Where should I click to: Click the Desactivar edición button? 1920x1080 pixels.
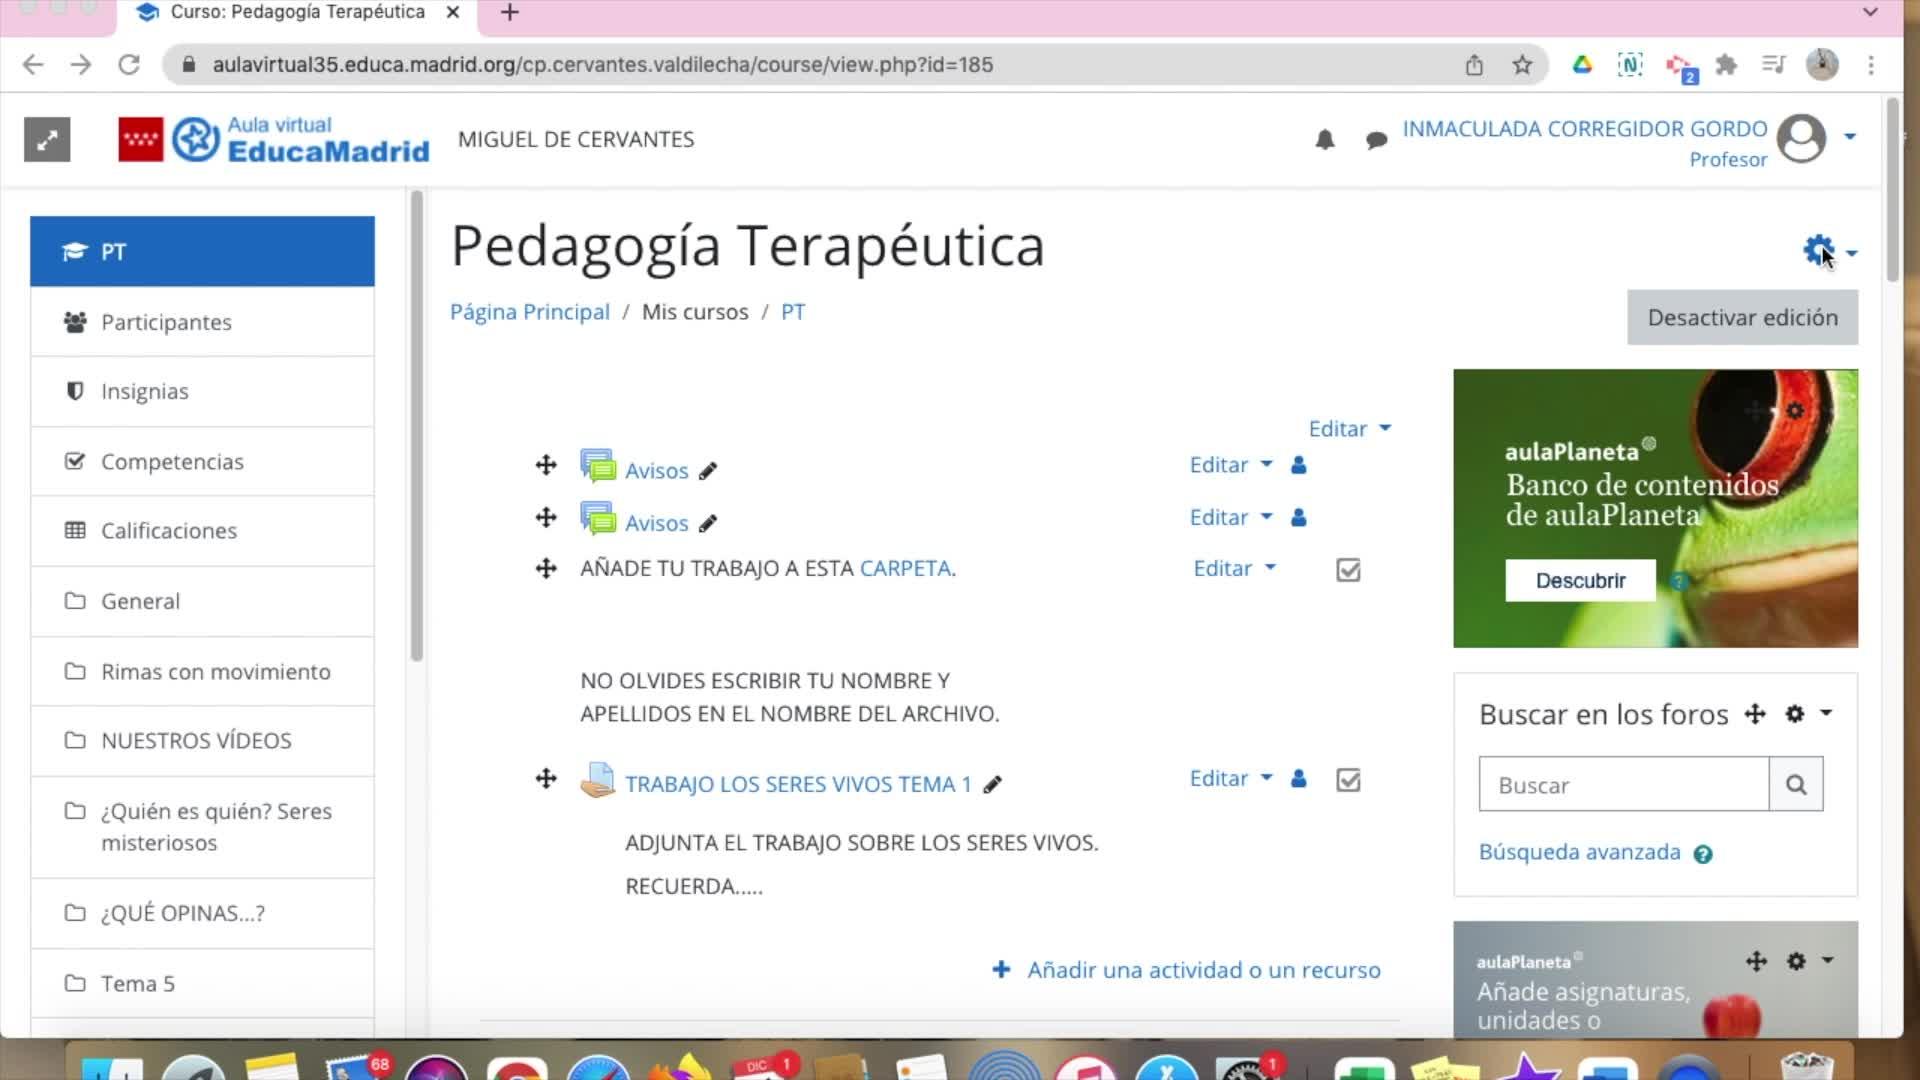[x=1742, y=318]
